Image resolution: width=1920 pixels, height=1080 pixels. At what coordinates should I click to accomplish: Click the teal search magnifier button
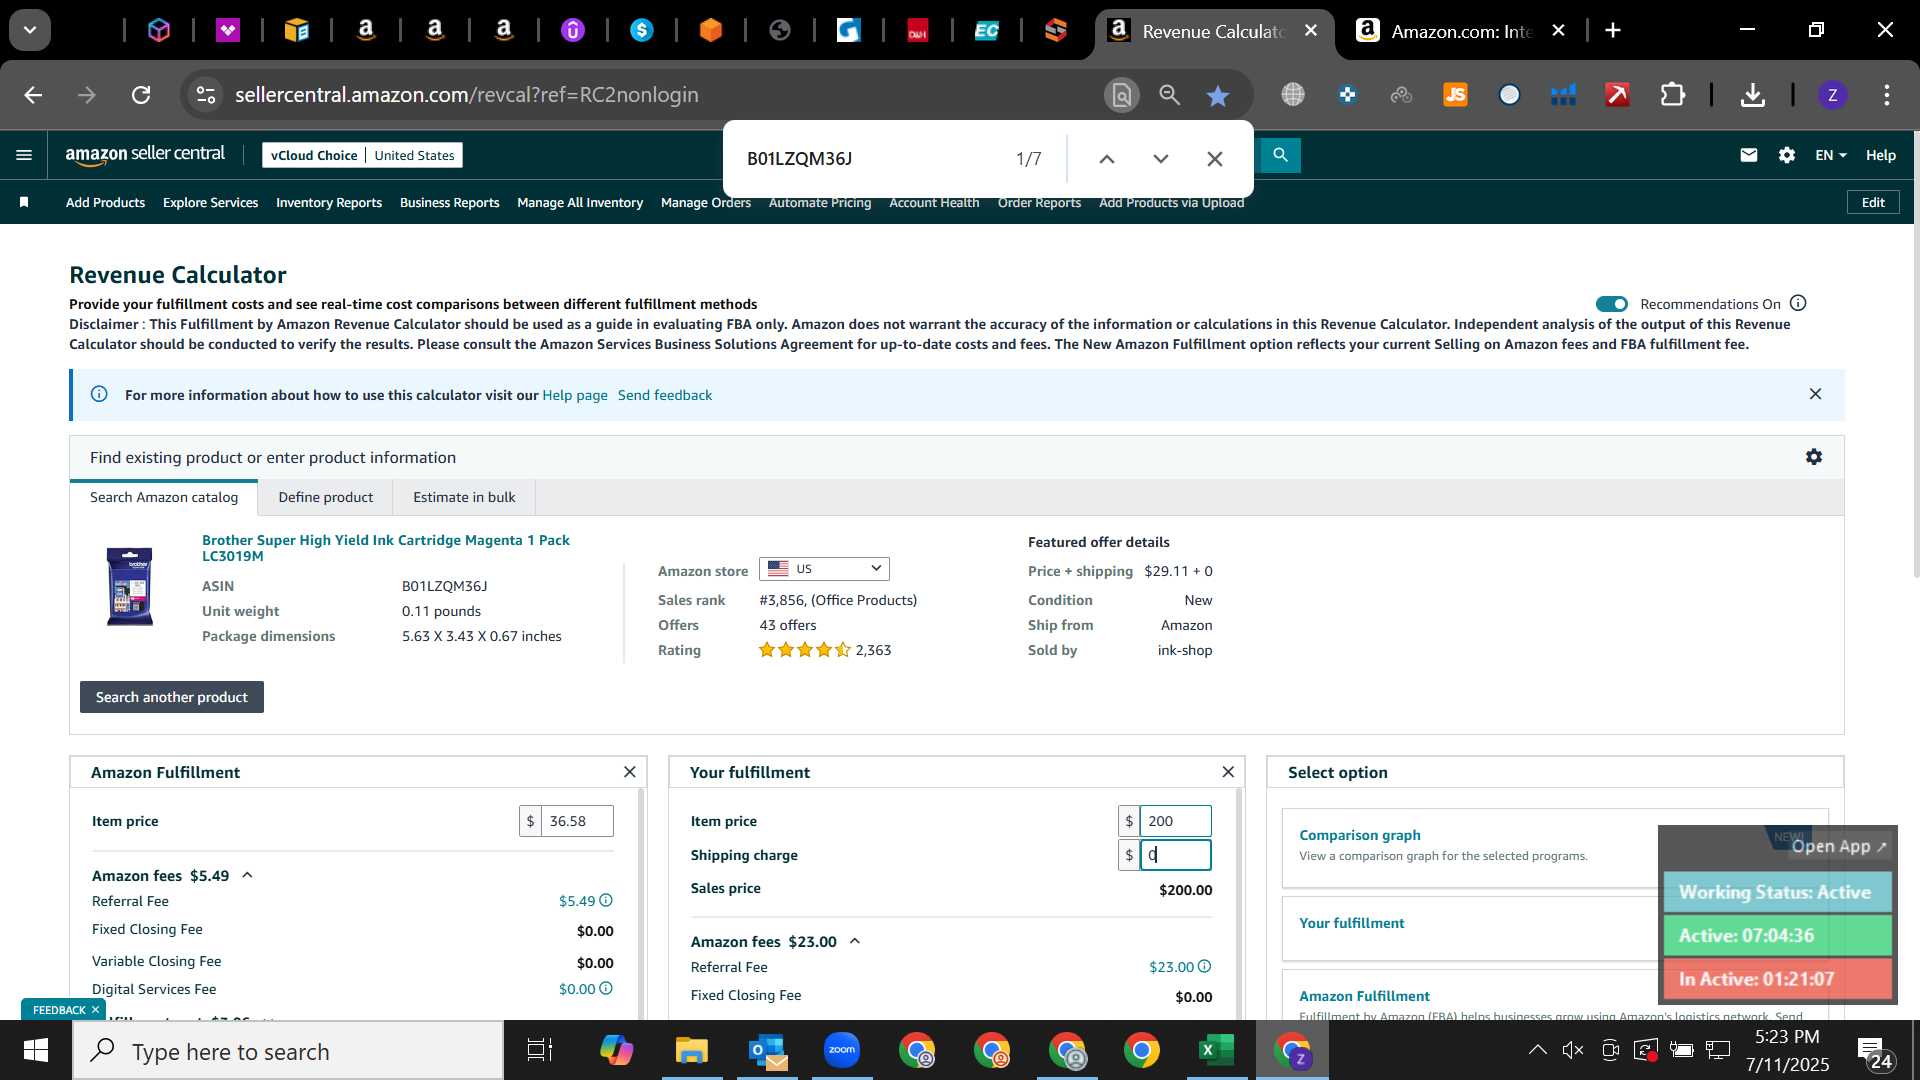coord(1280,155)
